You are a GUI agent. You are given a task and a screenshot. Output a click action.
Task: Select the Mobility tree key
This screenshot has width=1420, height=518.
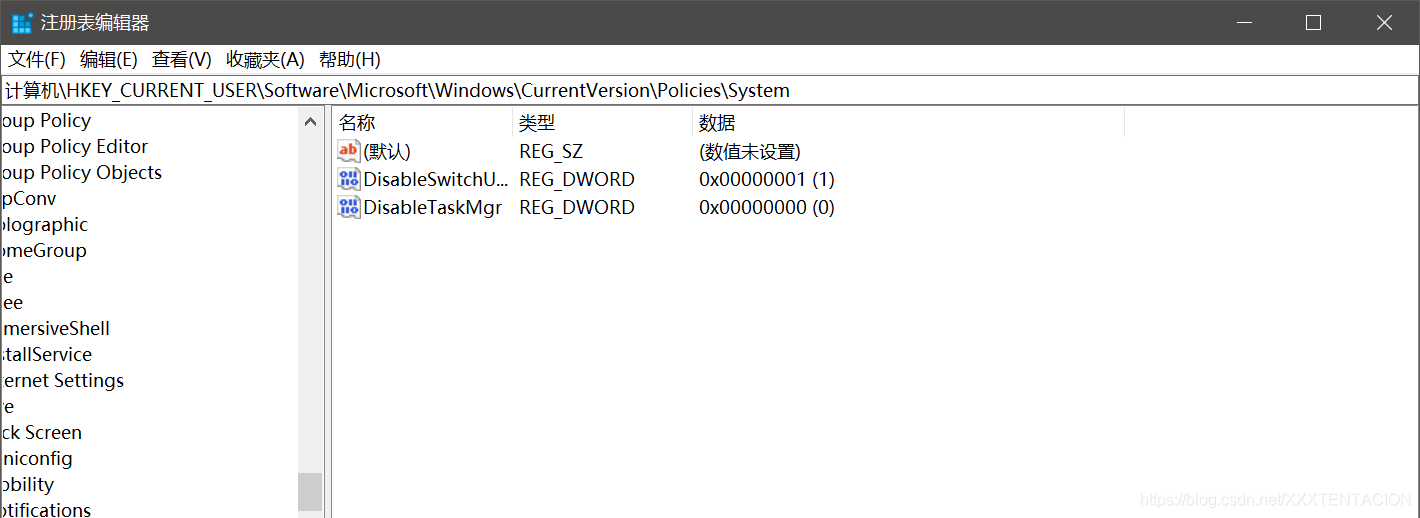click(x=27, y=485)
